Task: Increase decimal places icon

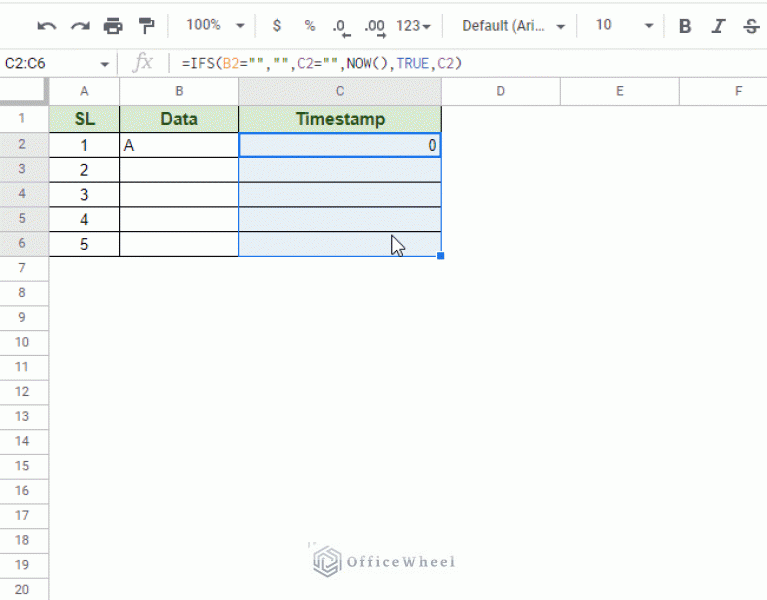Action: coord(375,26)
